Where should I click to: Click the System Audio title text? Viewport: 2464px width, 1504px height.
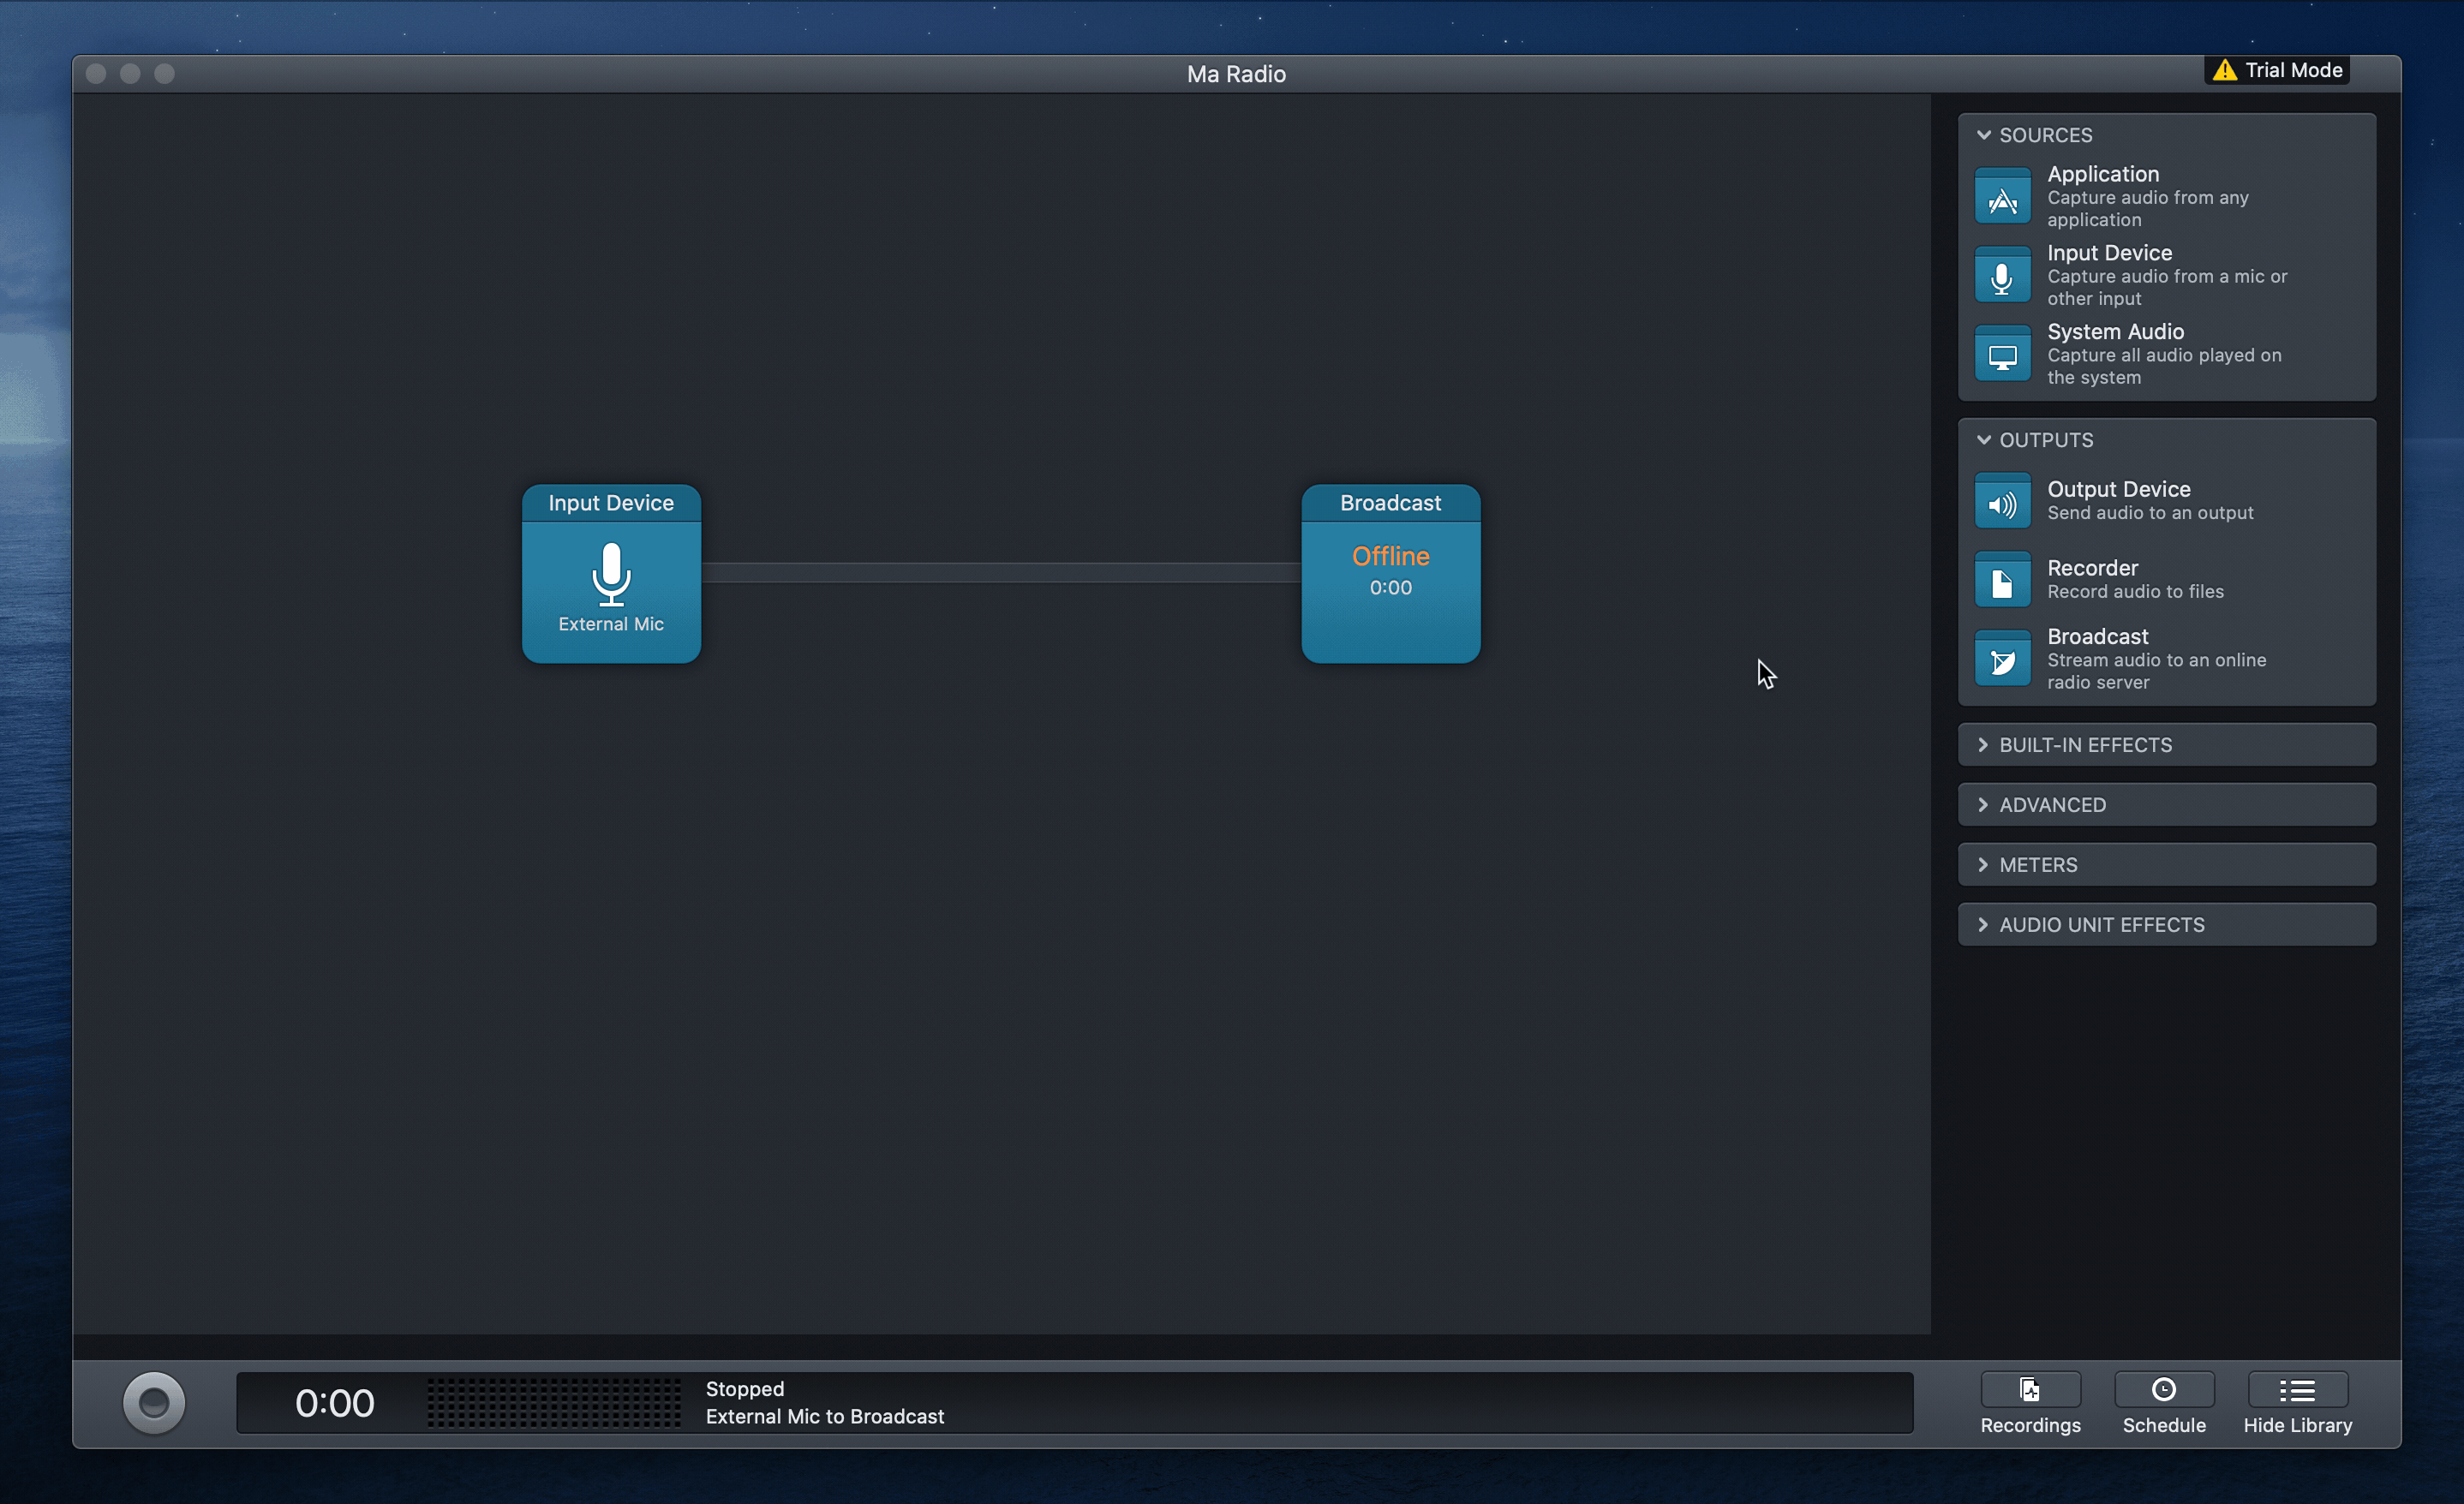pos(2116,332)
